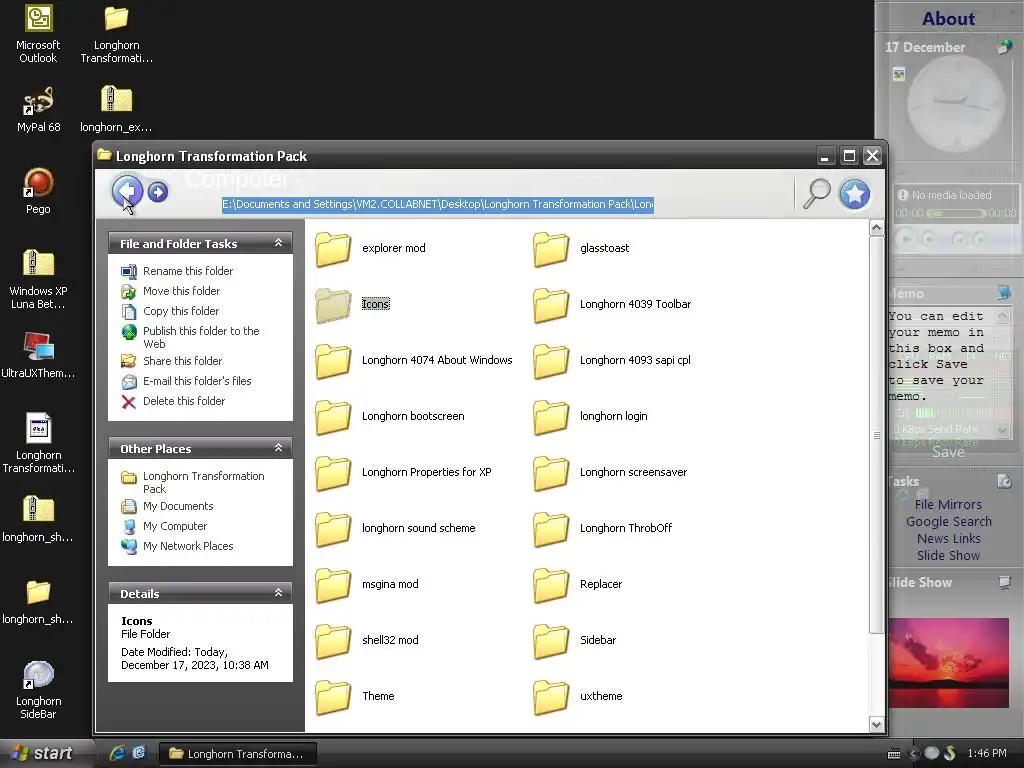Select the Longhorn screensaver folder
Screen dimensions: 1024x768
(611, 472)
